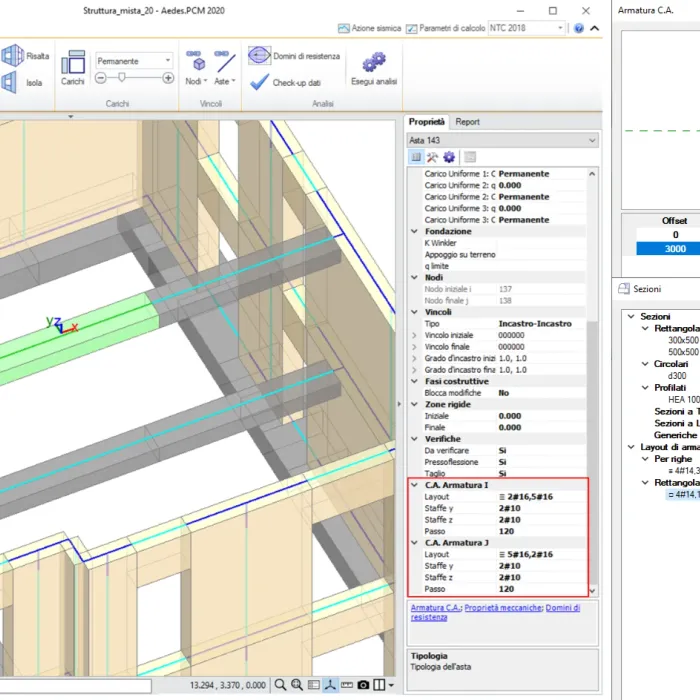Open the split view dropdown arrow
Viewport: 700px width, 700px height.
click(391, 685)
